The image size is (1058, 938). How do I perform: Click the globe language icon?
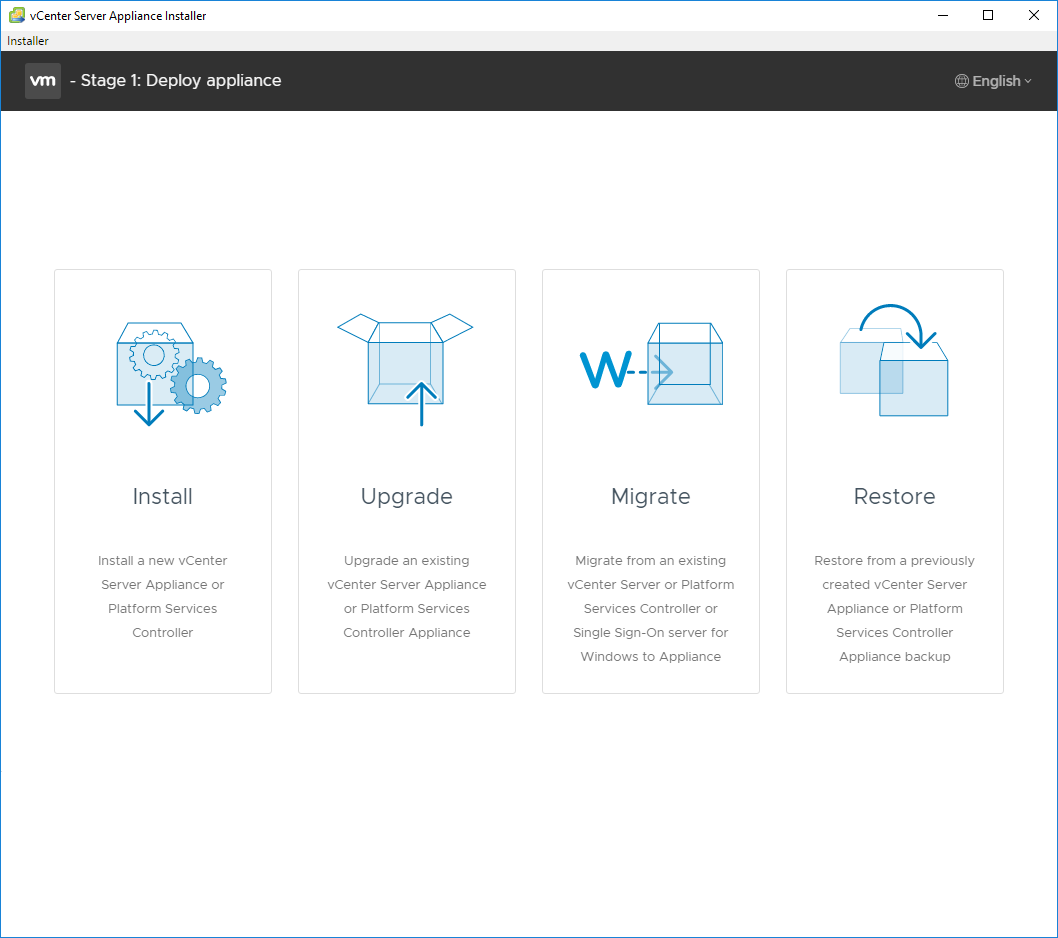coord(962,81)
